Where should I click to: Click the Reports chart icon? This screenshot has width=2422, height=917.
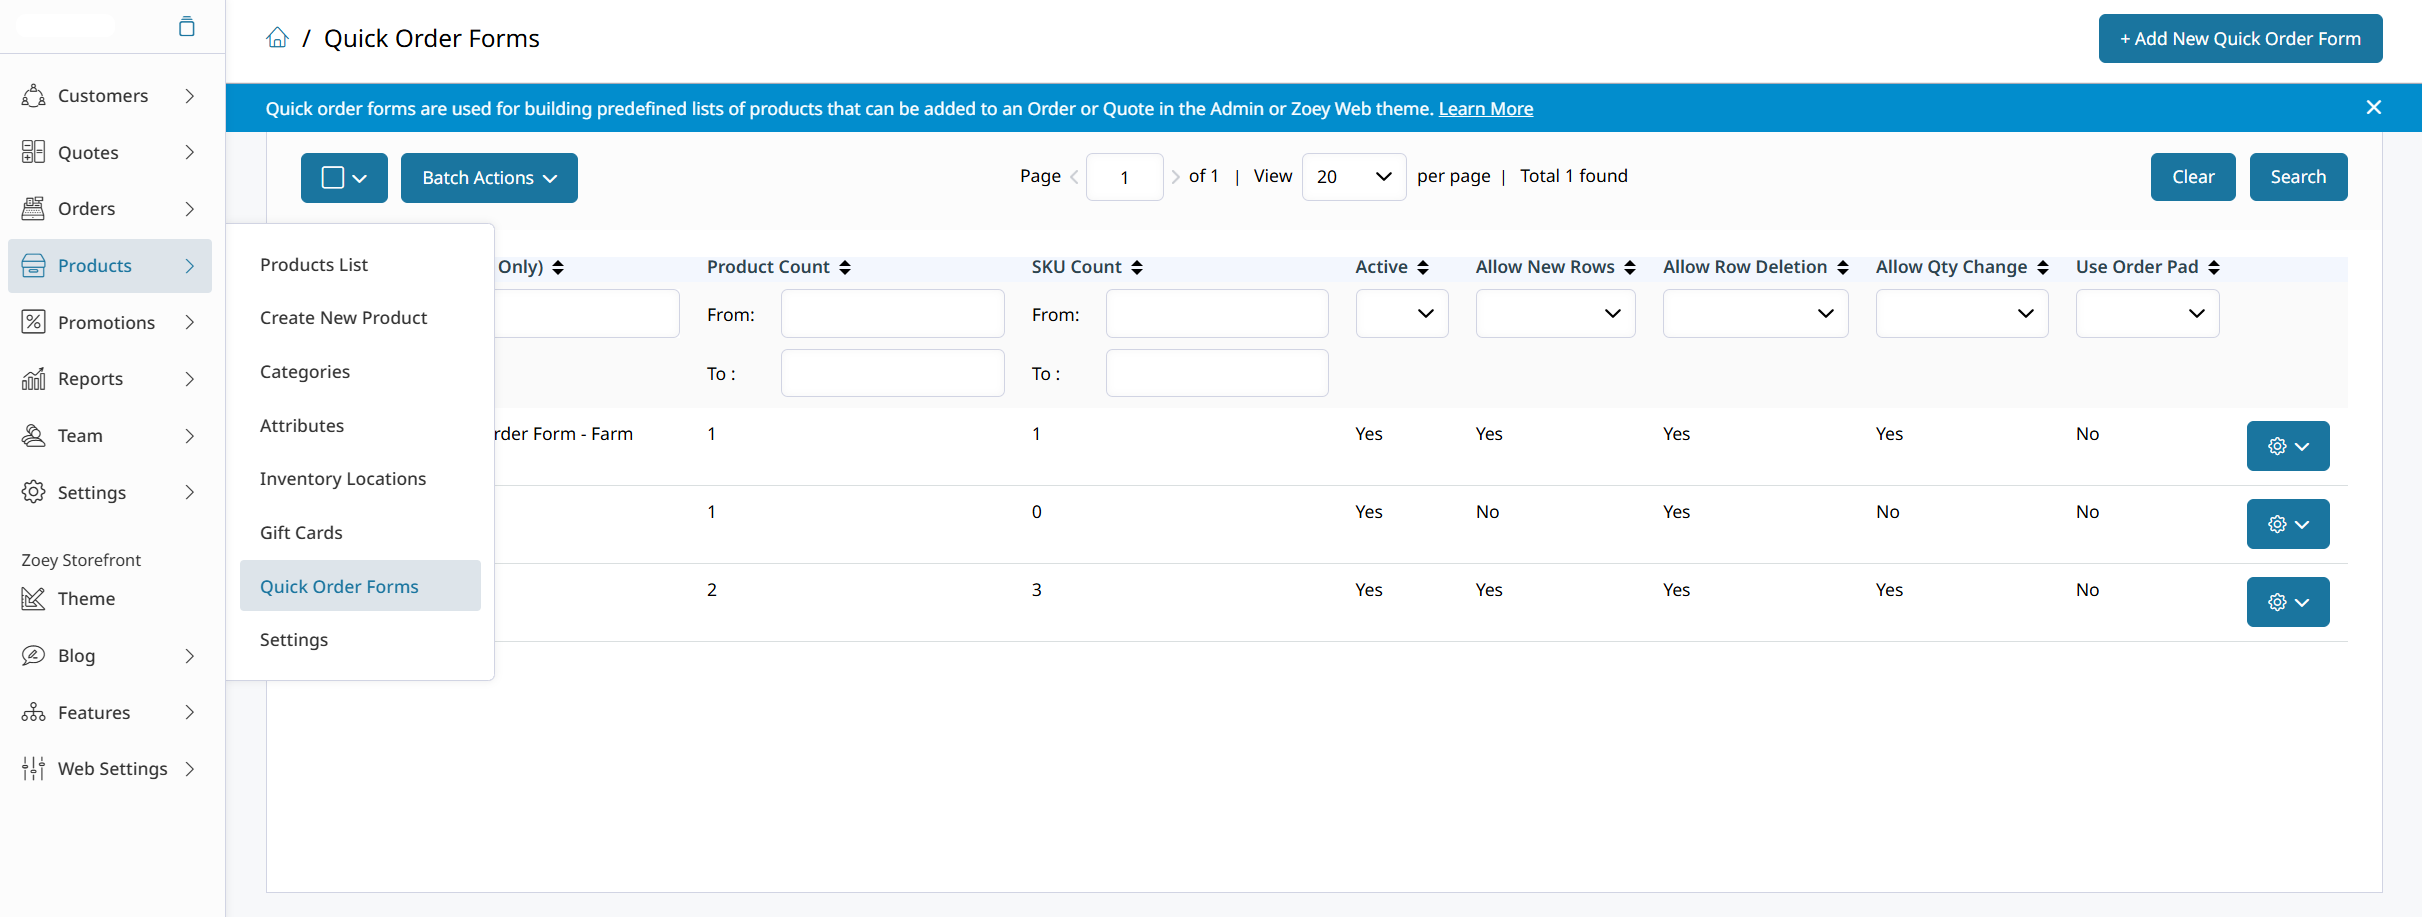pos(33,379)
